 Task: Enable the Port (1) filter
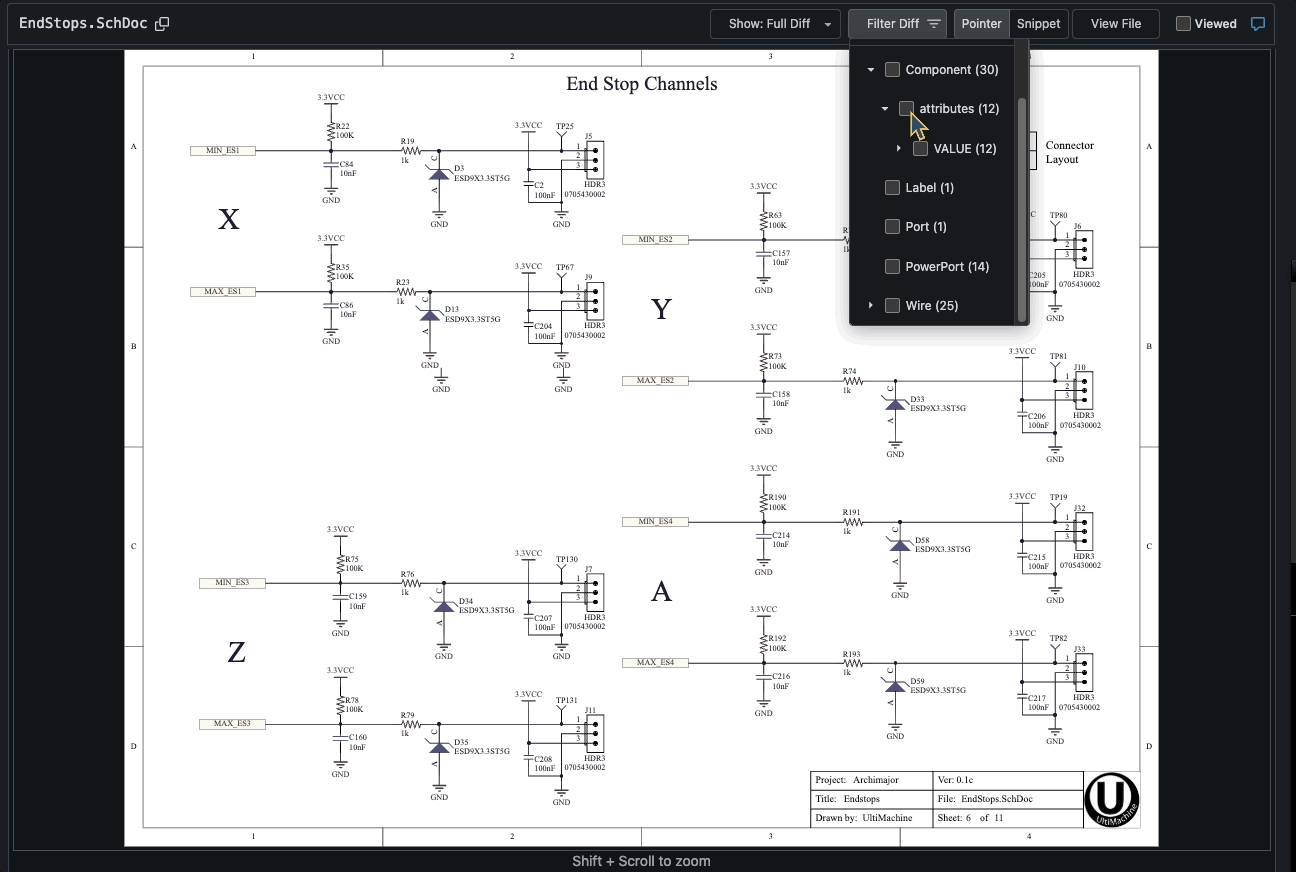point(892,226)
